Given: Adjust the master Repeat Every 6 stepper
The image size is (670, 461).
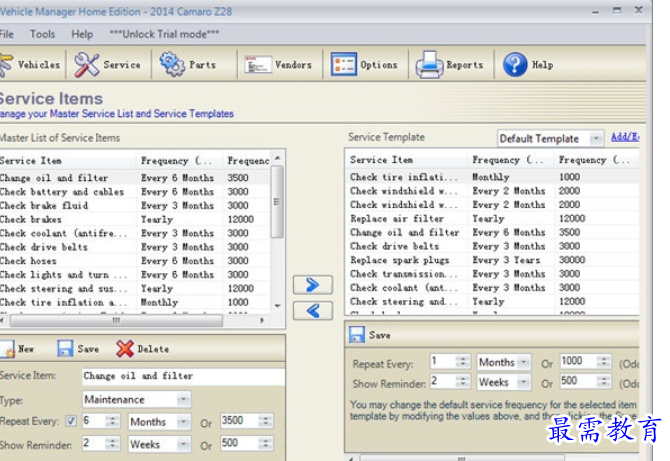Looking at the screenshot, I should tap(113, 421).
